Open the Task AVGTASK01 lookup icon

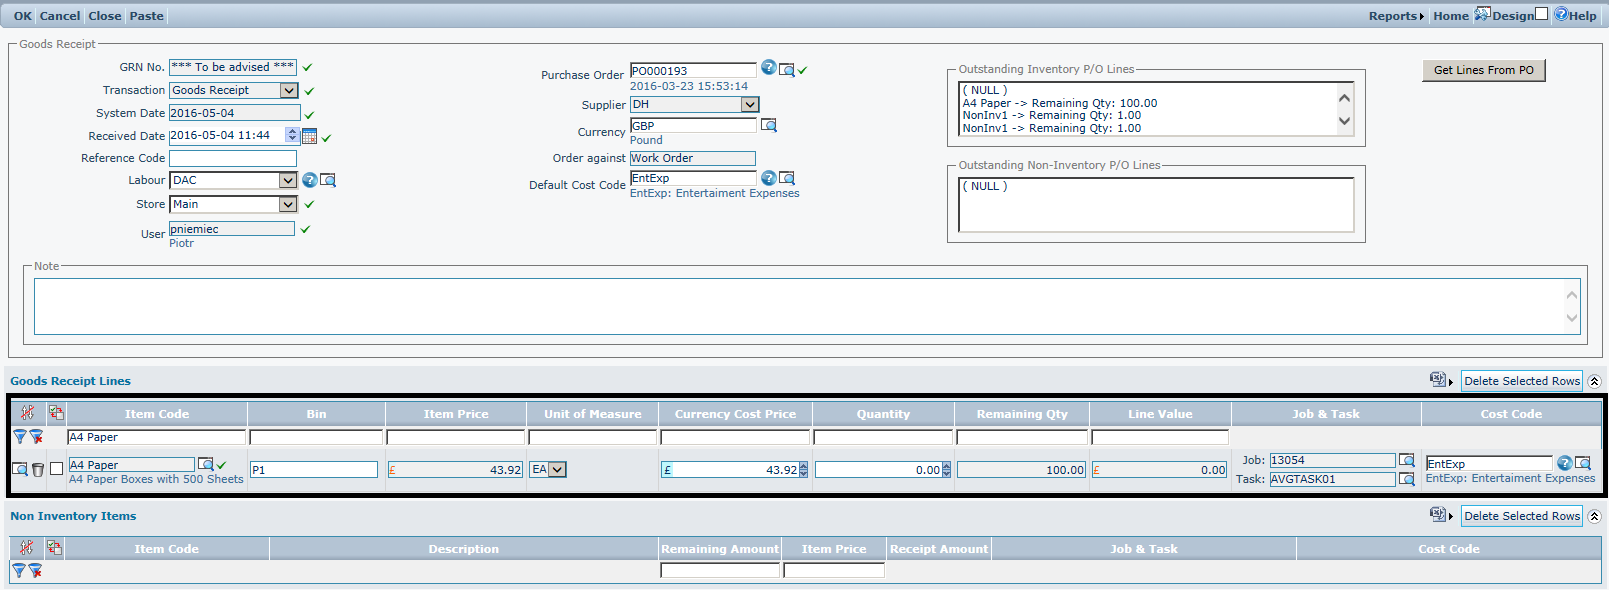(1406, 479)
